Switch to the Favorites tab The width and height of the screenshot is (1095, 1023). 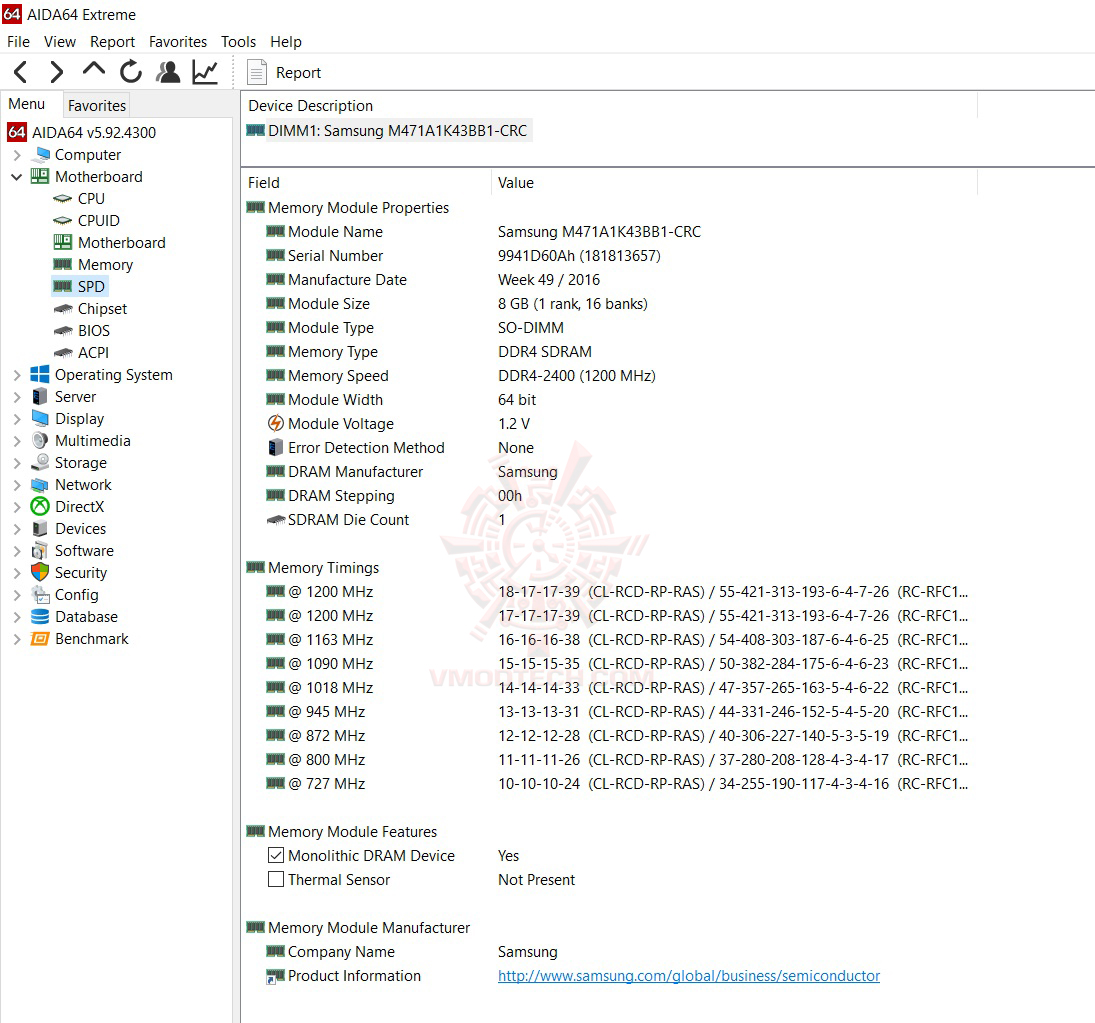(96, 105)
